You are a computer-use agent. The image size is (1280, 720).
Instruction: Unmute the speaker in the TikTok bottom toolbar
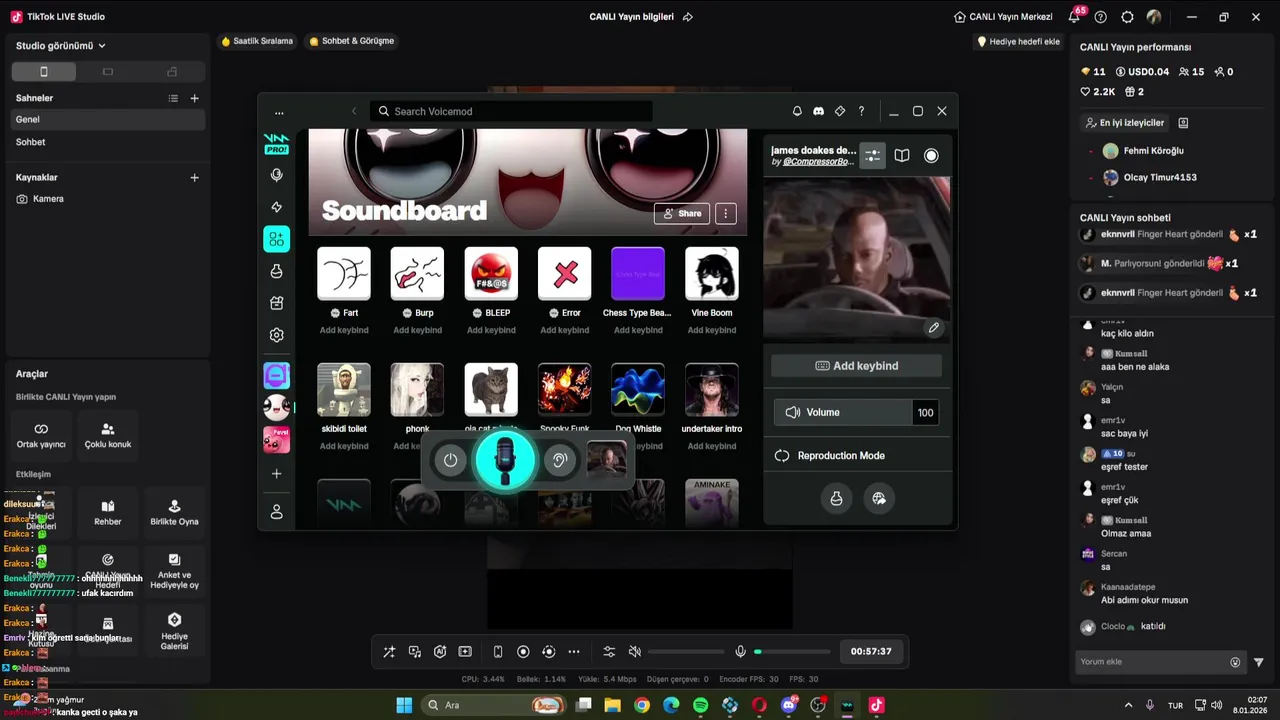(634, 652)
